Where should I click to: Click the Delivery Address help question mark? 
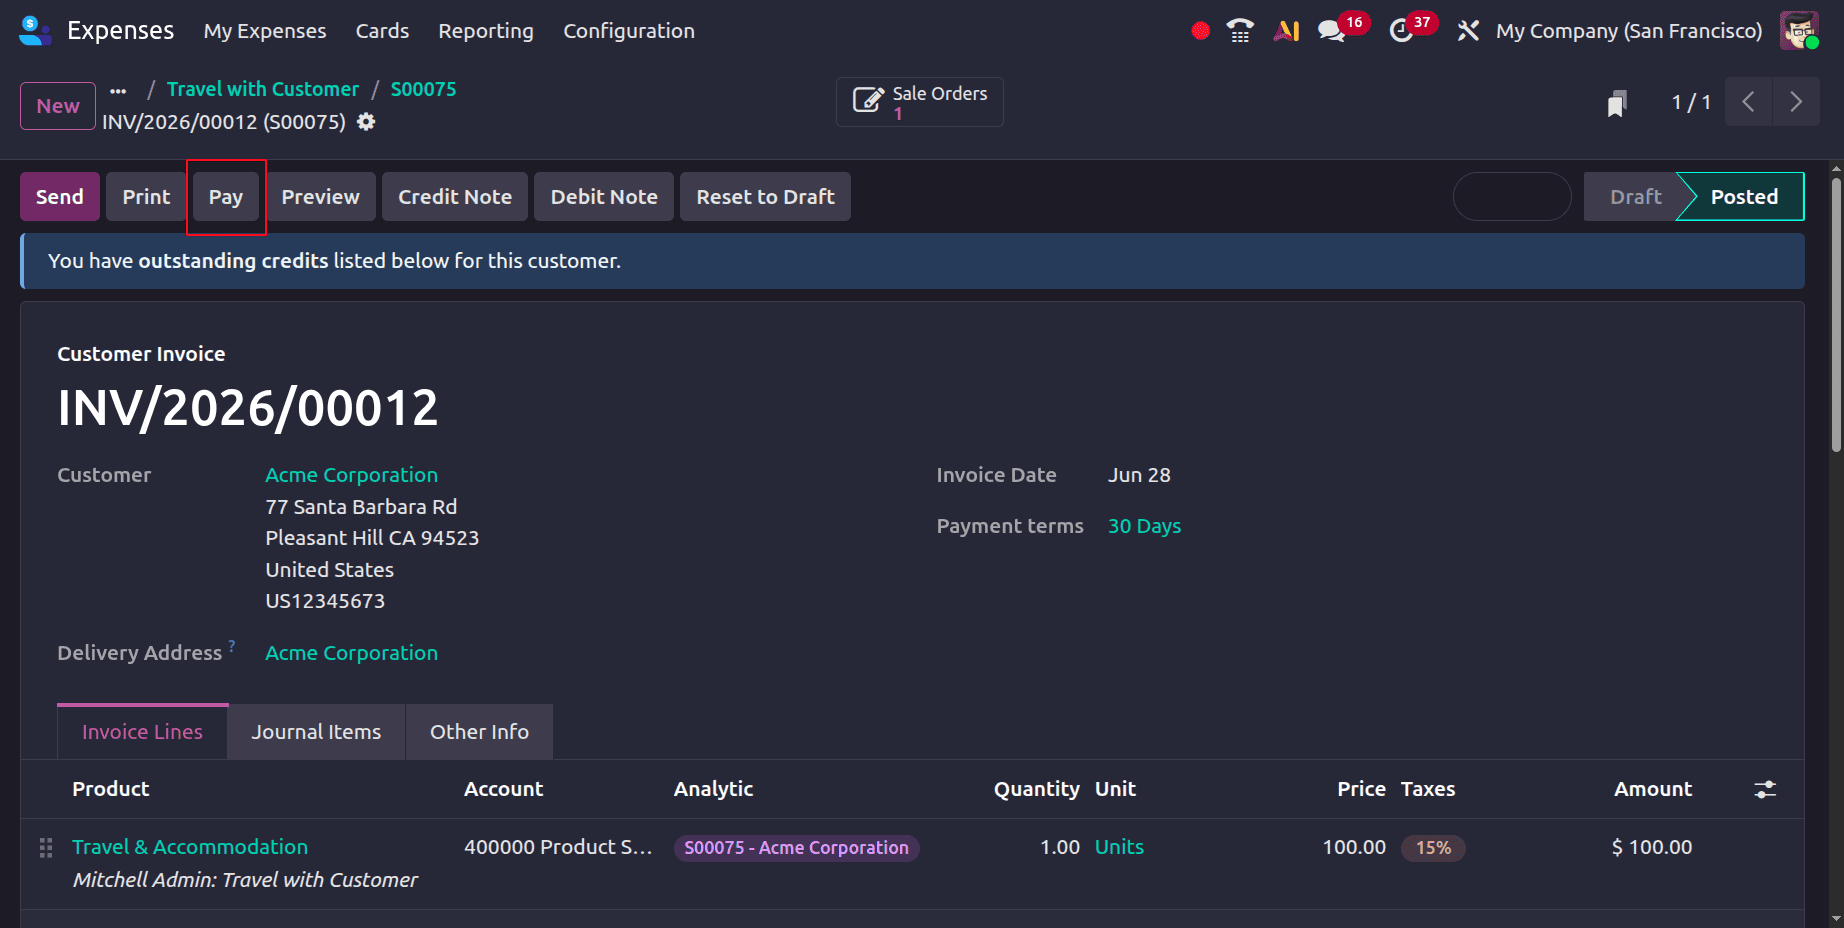pos(231,645)
